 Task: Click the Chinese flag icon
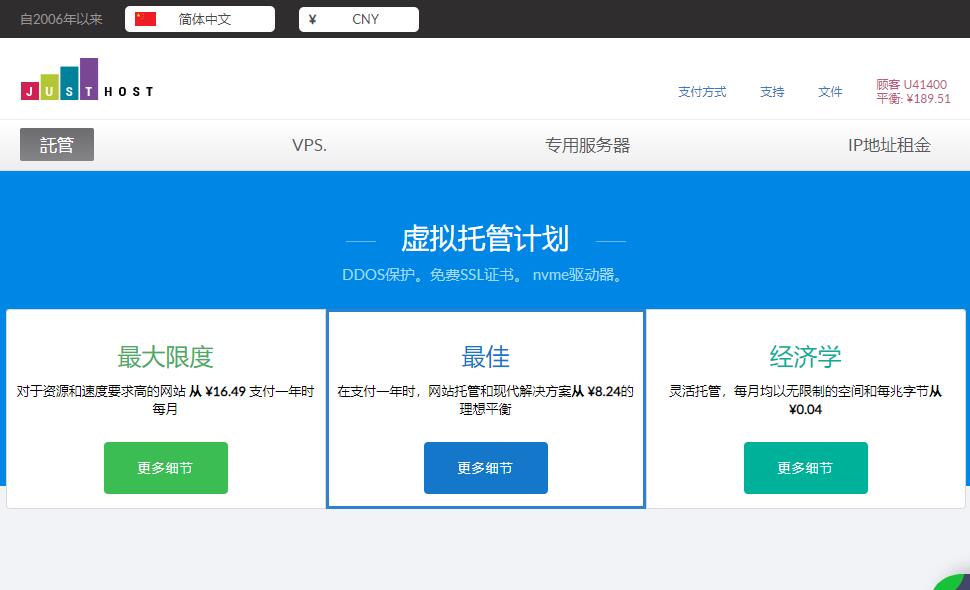146,19
